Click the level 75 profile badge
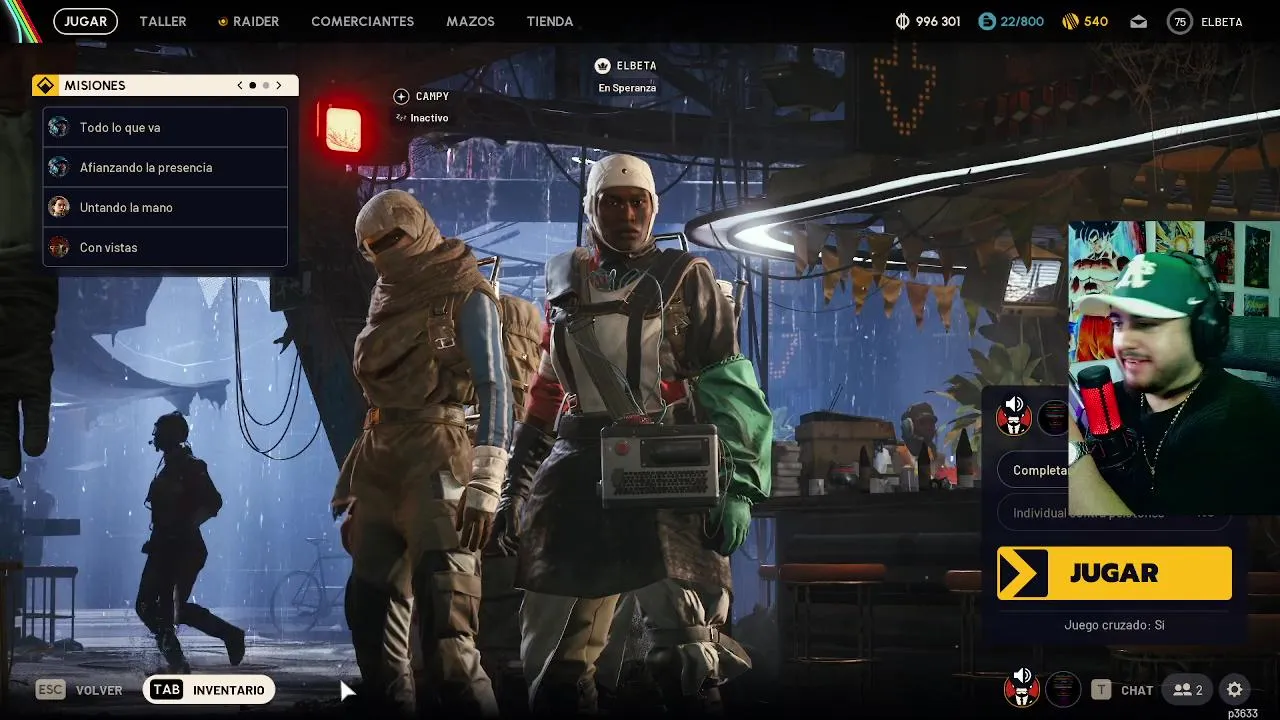The width and height of the screenshot is (1280, 720). (x=1180, y=21)
